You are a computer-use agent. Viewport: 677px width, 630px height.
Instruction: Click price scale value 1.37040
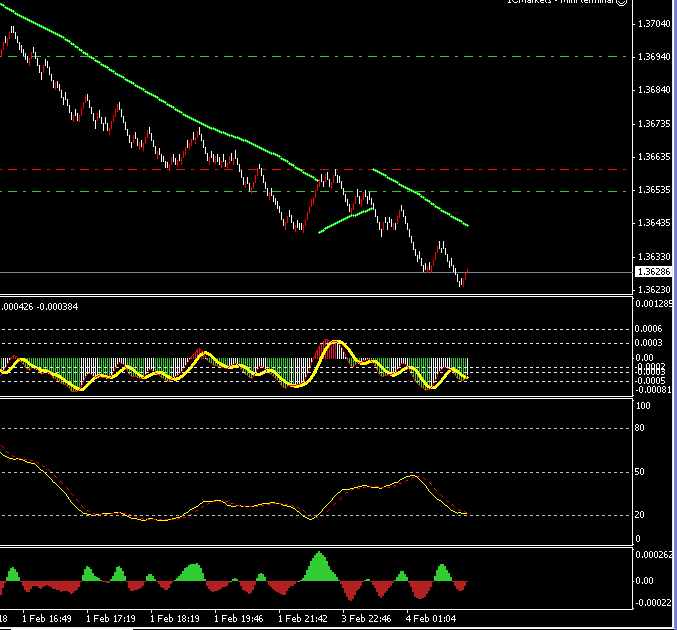click(x=654, y=24)
